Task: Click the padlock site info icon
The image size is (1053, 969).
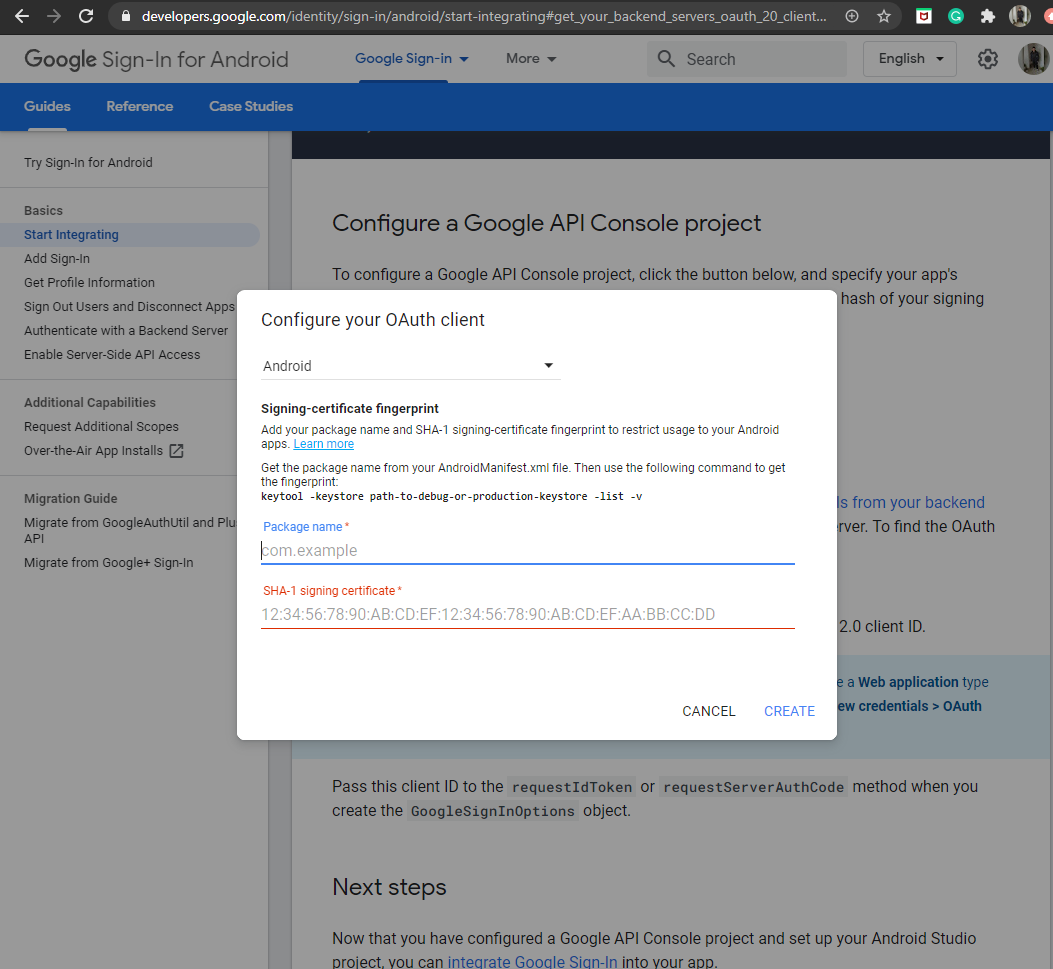Action: click(126, 15)
